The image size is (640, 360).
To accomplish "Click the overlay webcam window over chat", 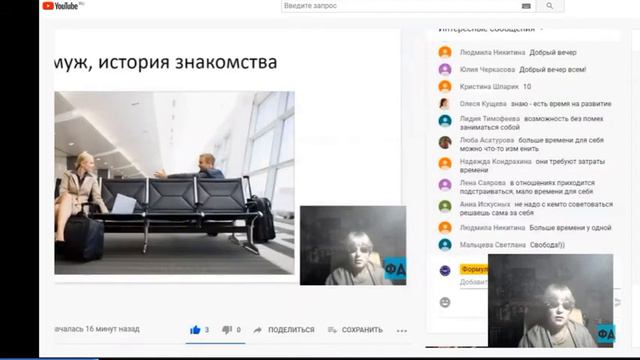I will tap(550, 300).
